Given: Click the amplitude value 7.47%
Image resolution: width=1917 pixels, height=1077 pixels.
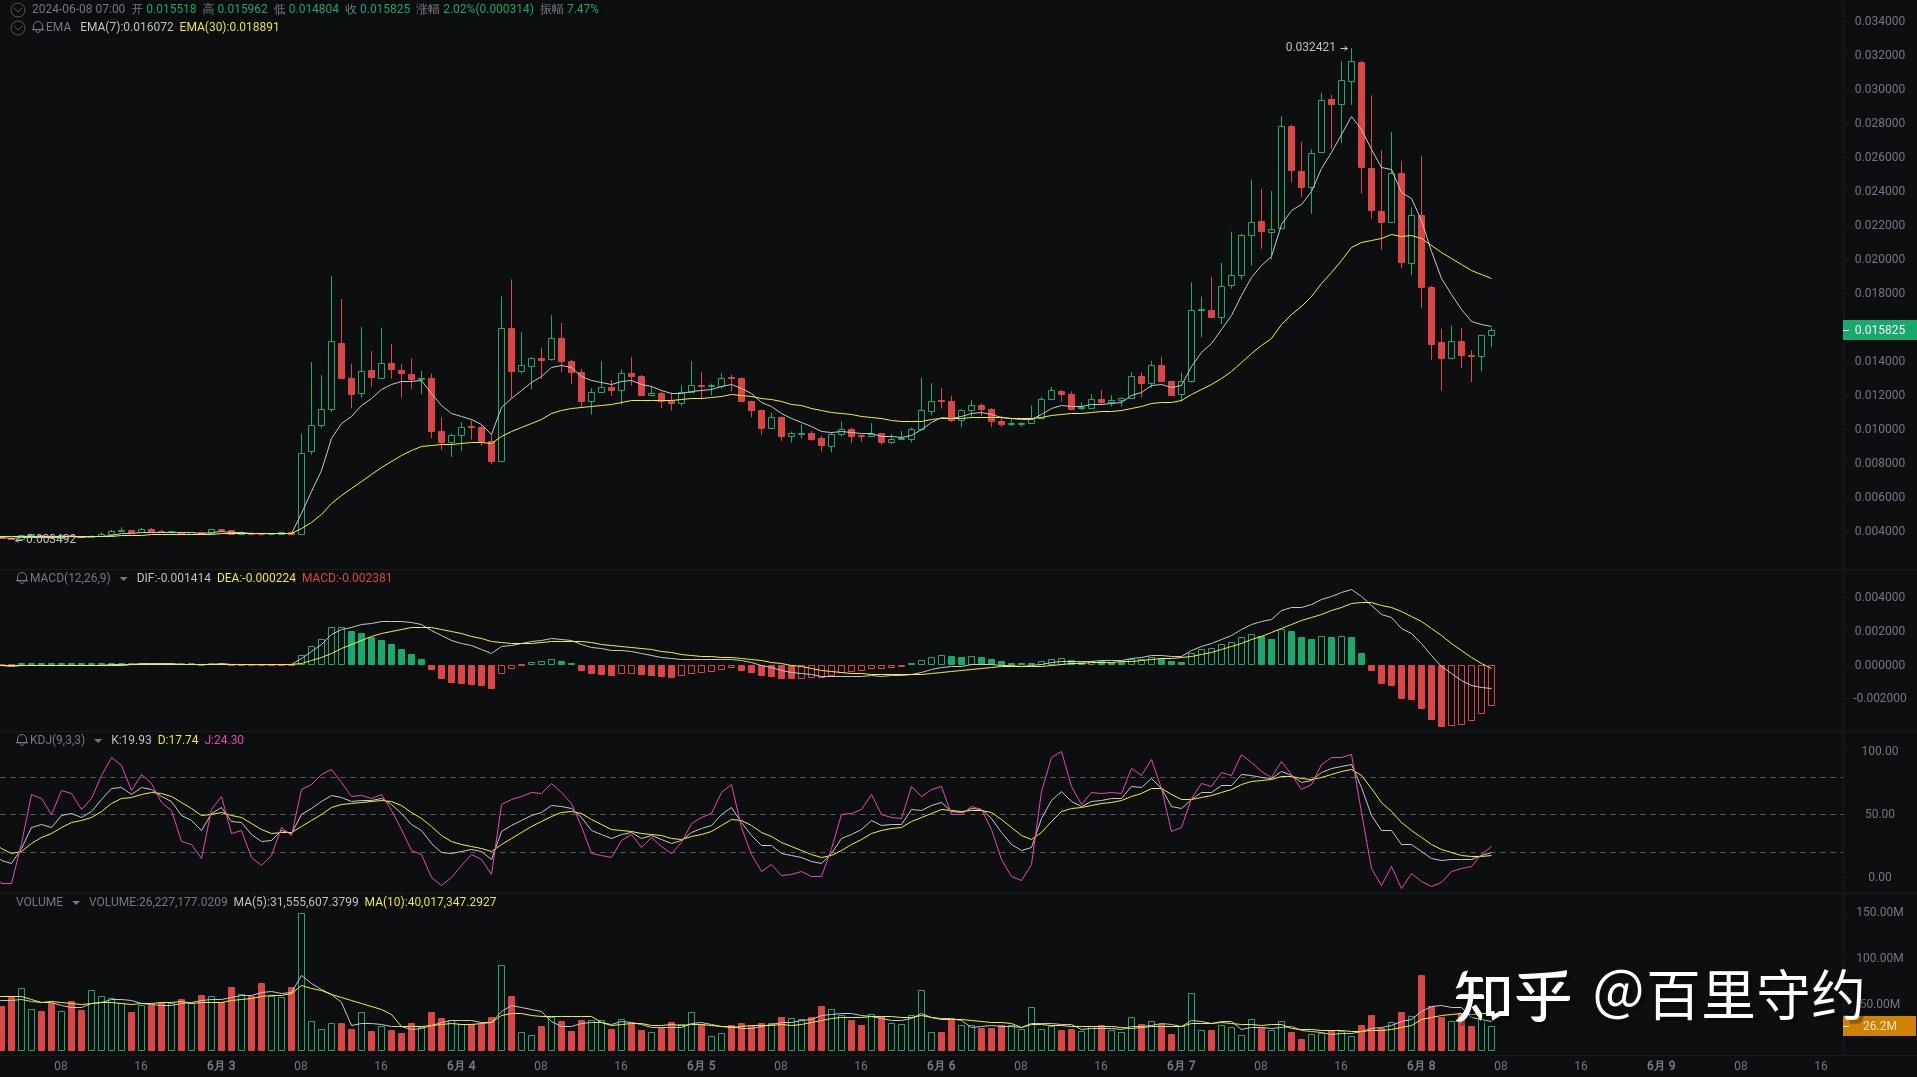Looking at the screenshot, I should [x=583, y=9].
